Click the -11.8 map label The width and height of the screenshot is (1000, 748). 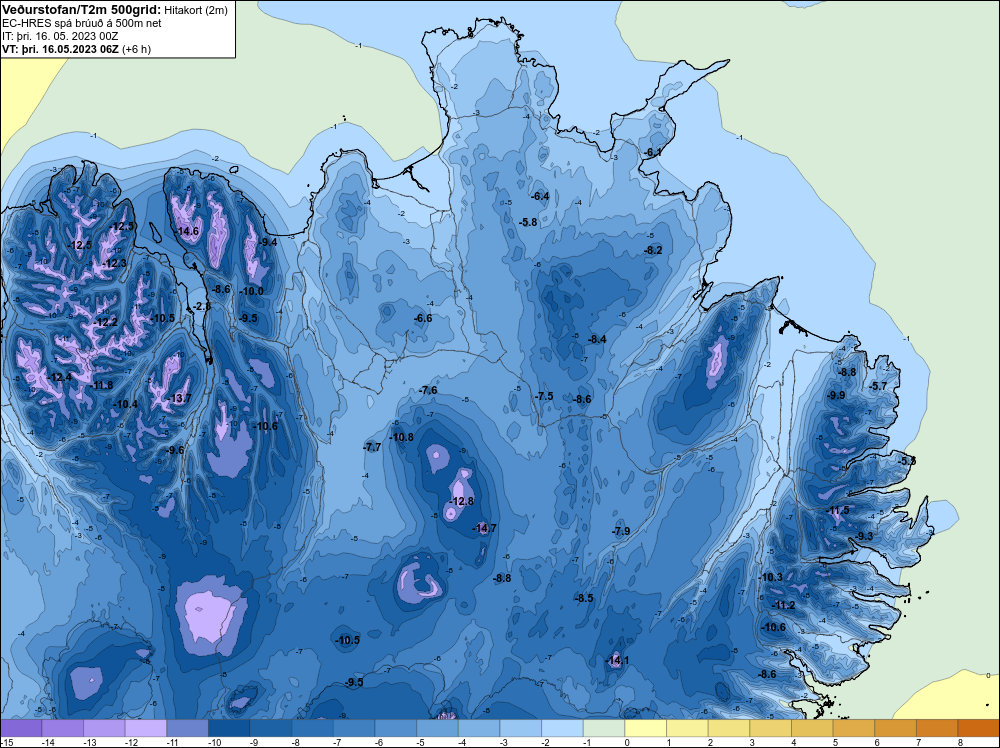coord(101,385)
